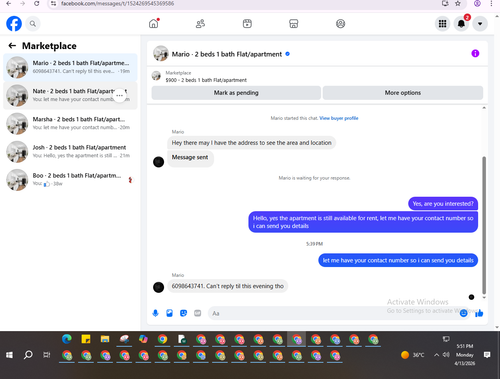
Task: Click the message with phone number 6098643741
Action: [228, 286]
